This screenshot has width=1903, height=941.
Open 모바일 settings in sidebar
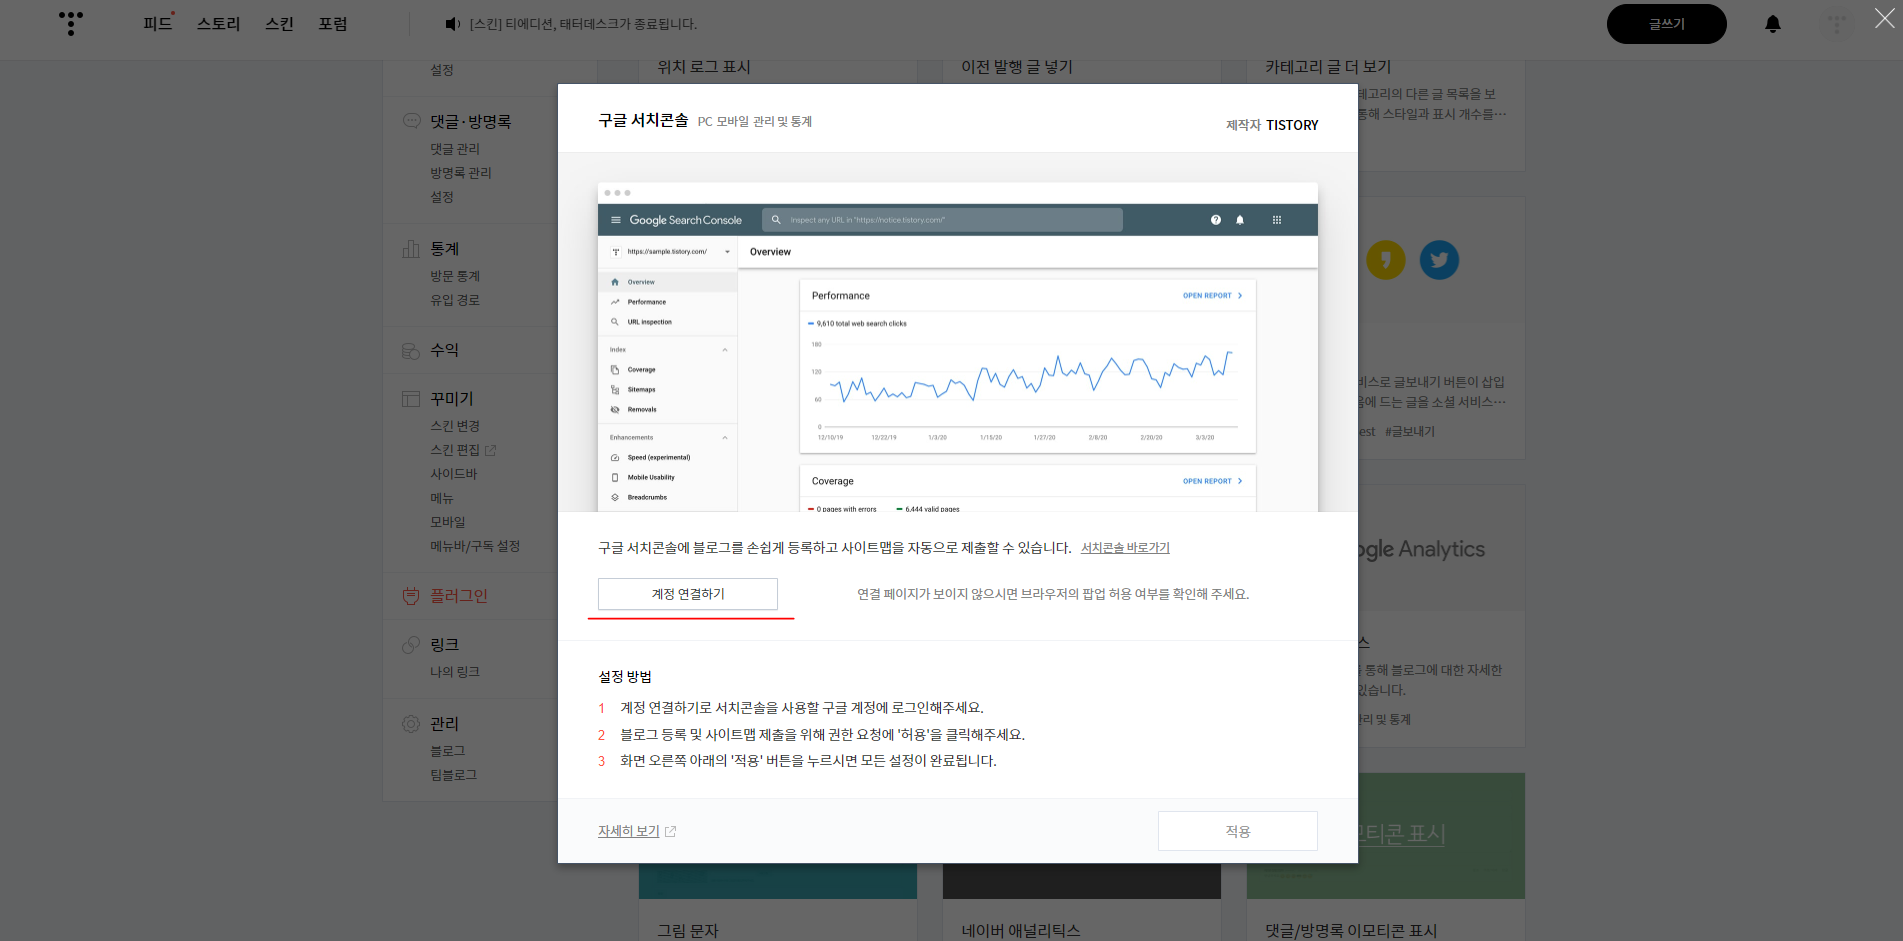point(448,522)
